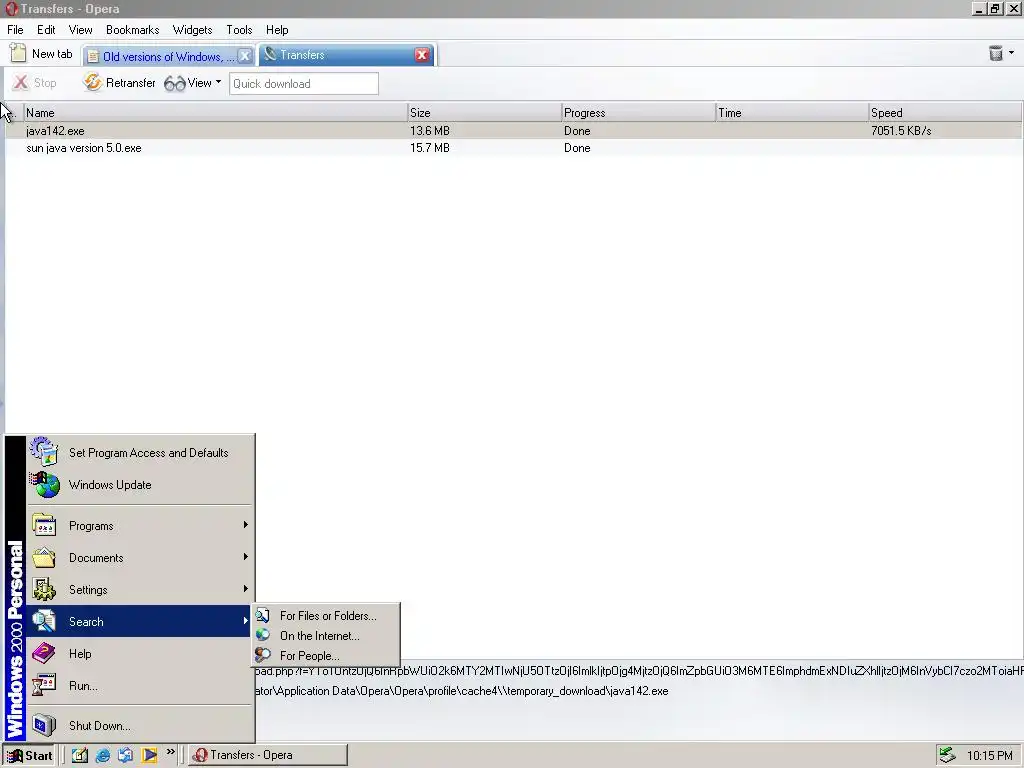Click Show Desktop quick launch icon
Image resolution: width=1024 pixels, height=768 pixels.
pos(80,755)
